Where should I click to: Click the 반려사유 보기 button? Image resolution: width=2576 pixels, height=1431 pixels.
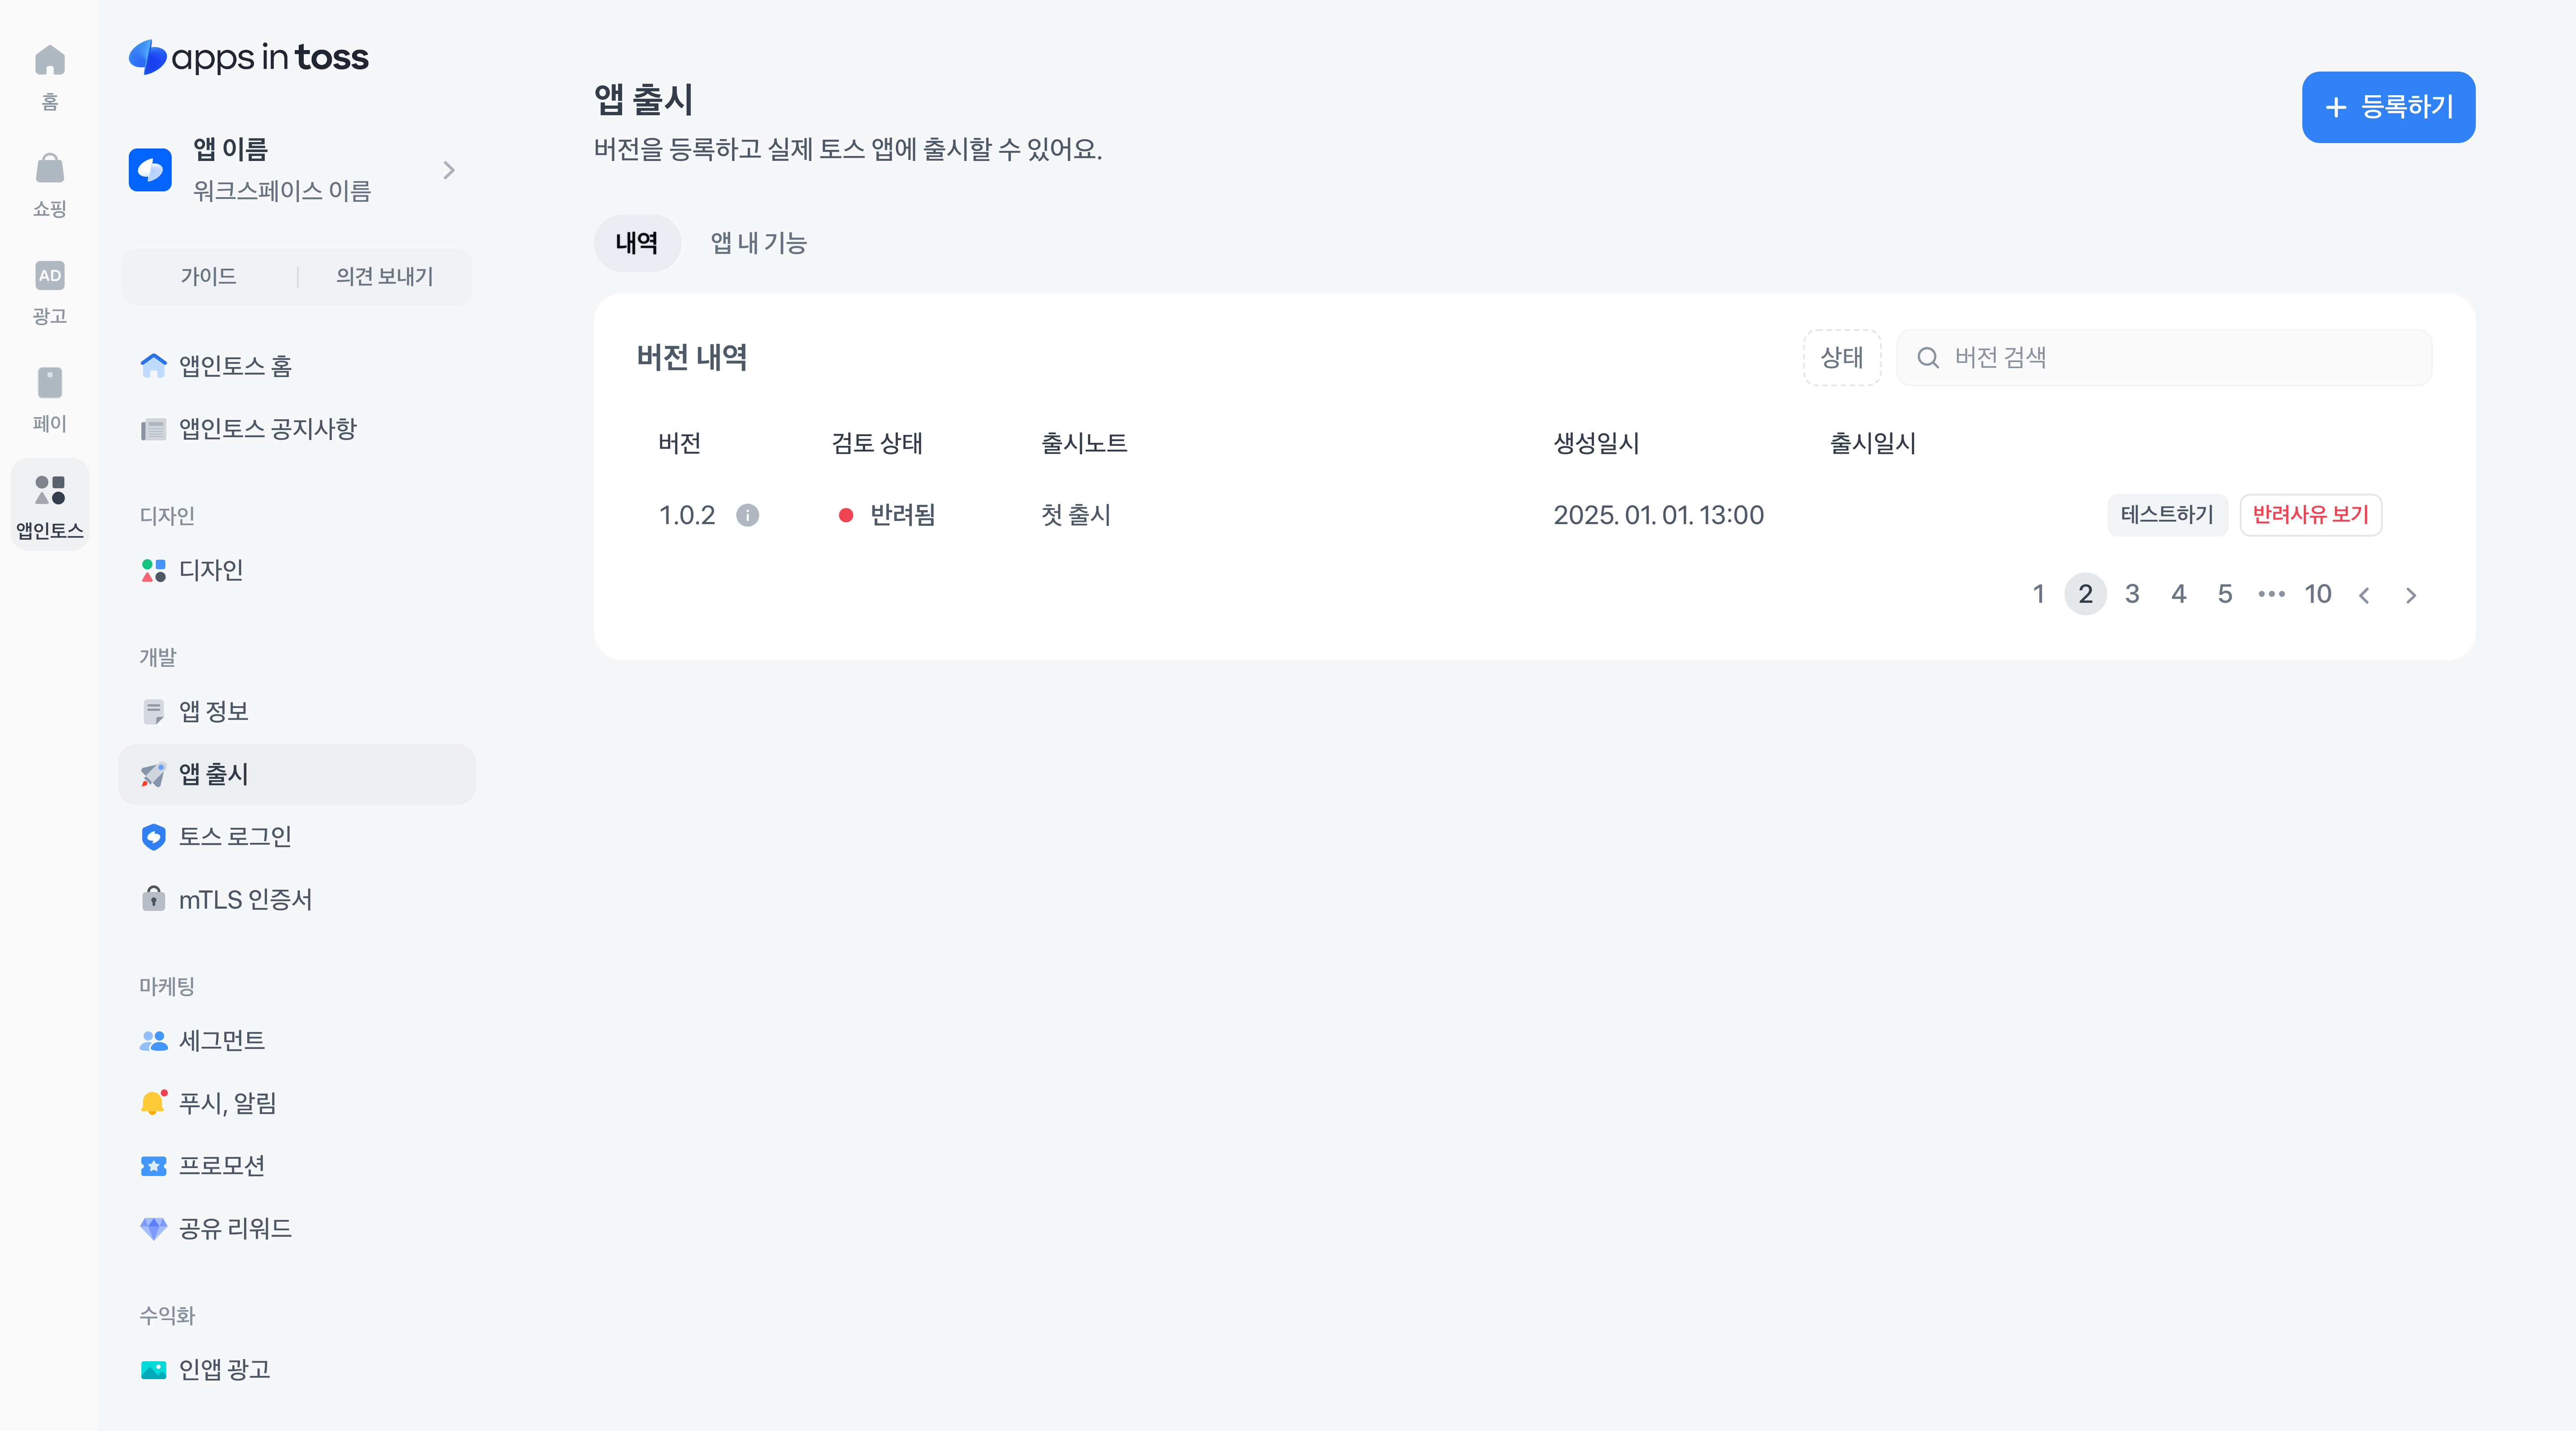coord(2310,515)
